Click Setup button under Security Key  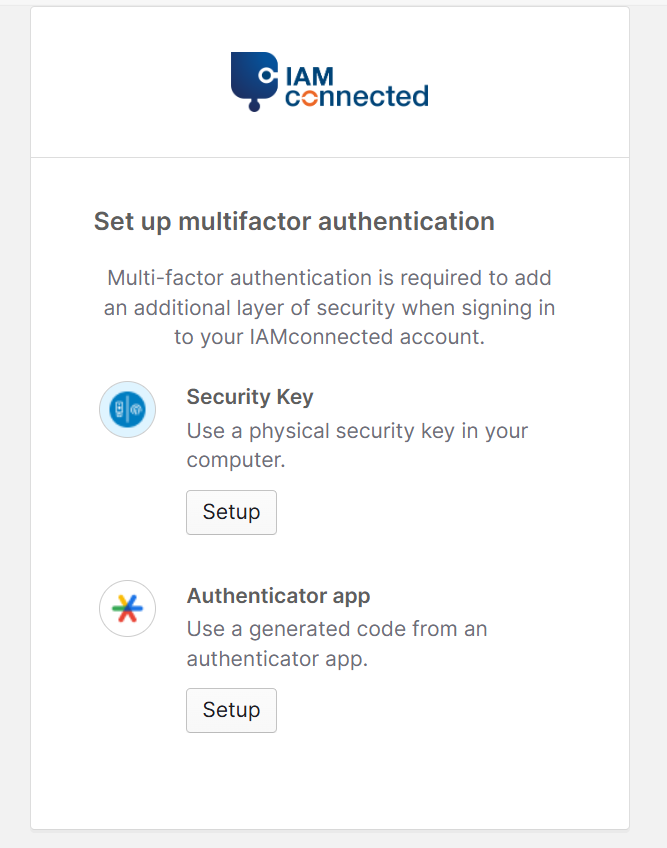tap(231, 512)
